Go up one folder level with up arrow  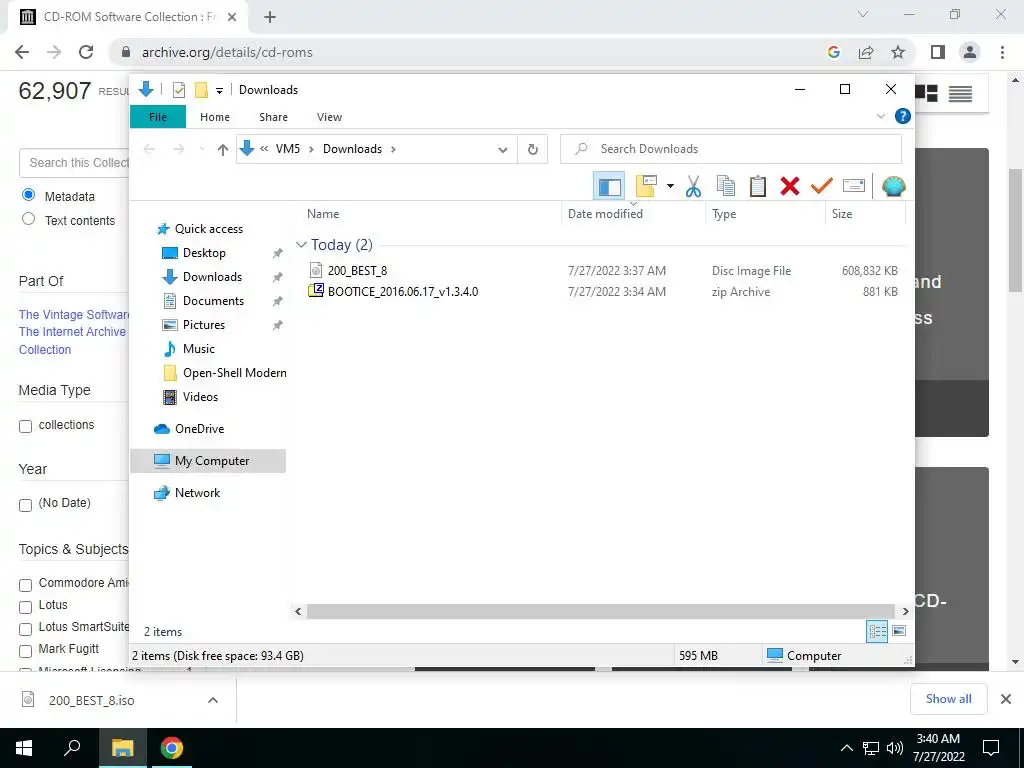[x=223, y=150]
